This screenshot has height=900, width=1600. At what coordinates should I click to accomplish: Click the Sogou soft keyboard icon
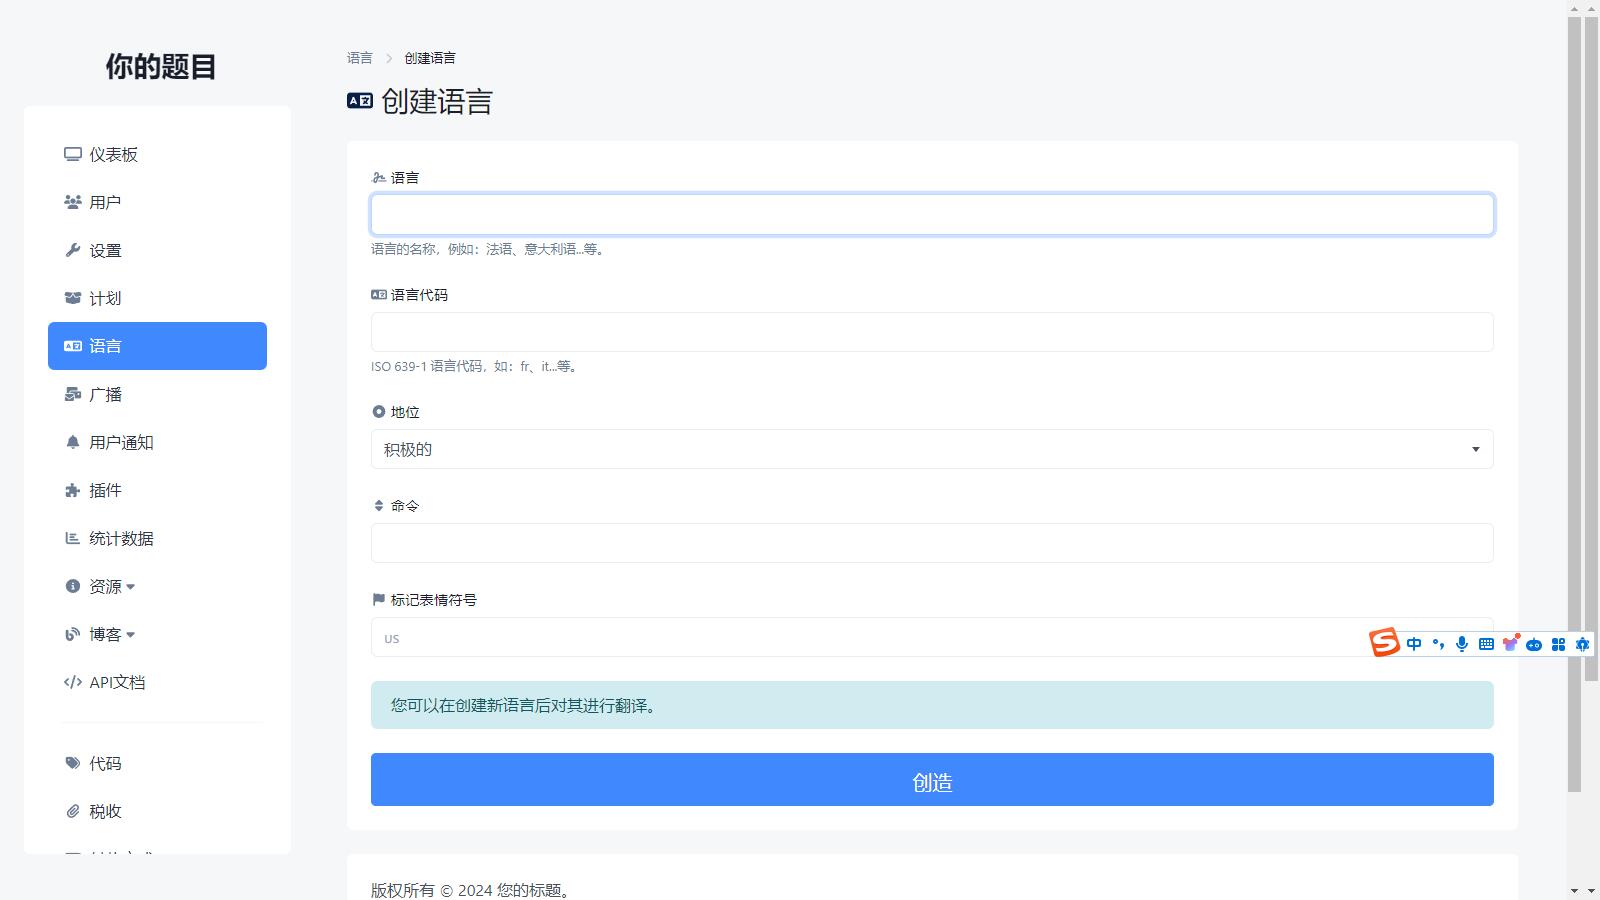coord(1486,644)
